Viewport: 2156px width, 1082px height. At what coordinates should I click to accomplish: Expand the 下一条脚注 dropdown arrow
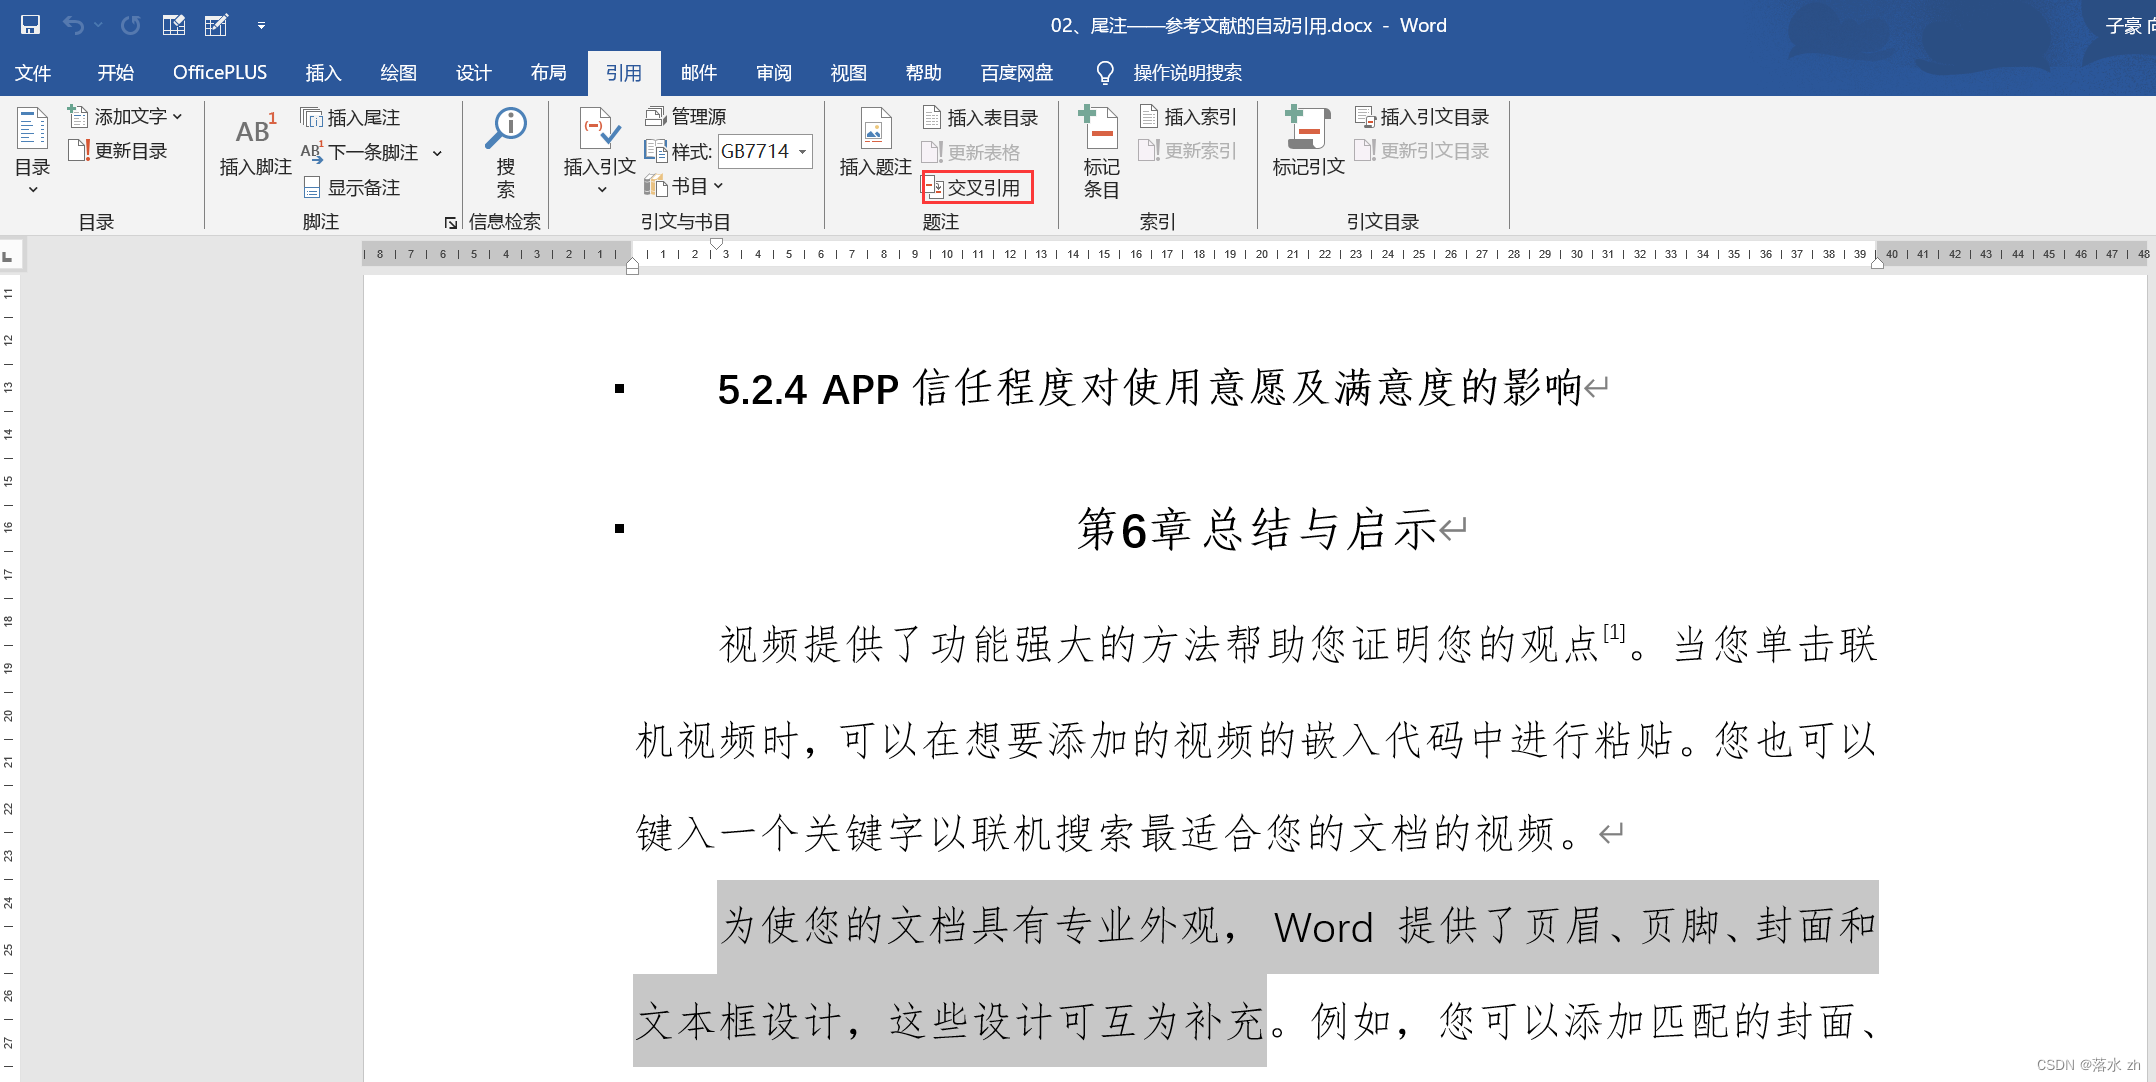(x=437, y=153)
